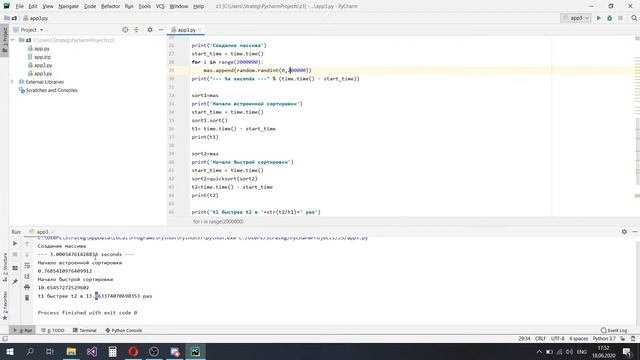Click the up arrow in Run console toolbar
640x360 pixels.
coord(27,243)
